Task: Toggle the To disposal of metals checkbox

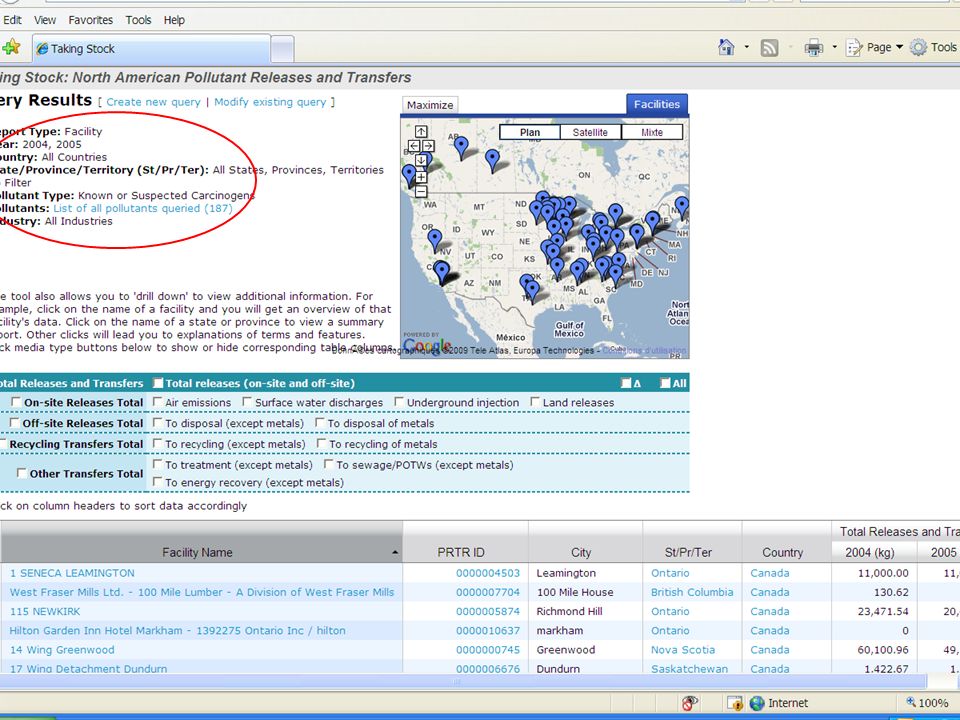Action: click(320, 422)
